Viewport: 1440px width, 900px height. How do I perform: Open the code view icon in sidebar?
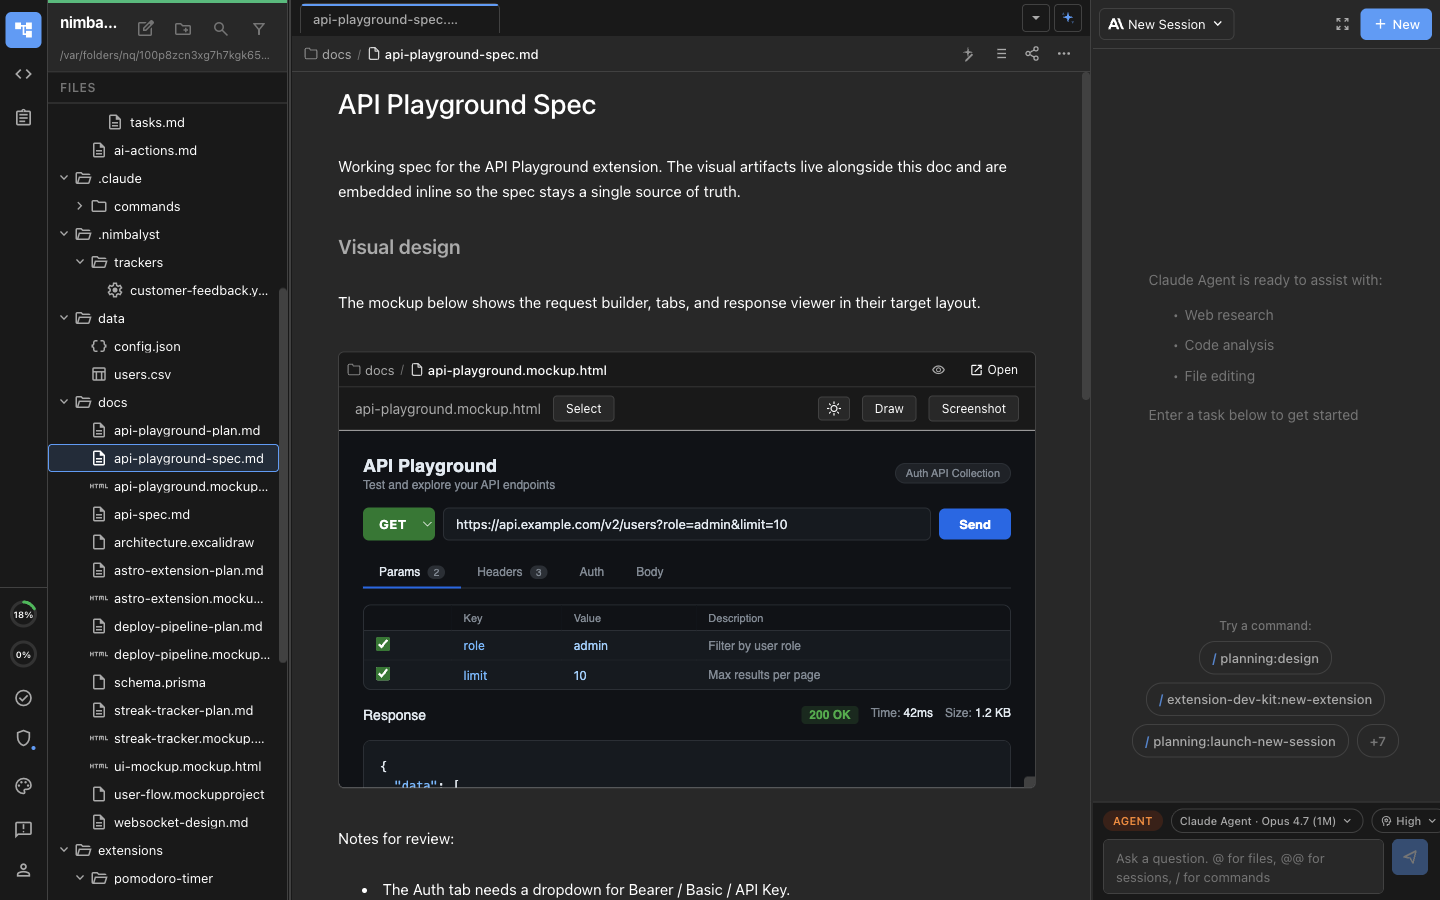[23, 74]
